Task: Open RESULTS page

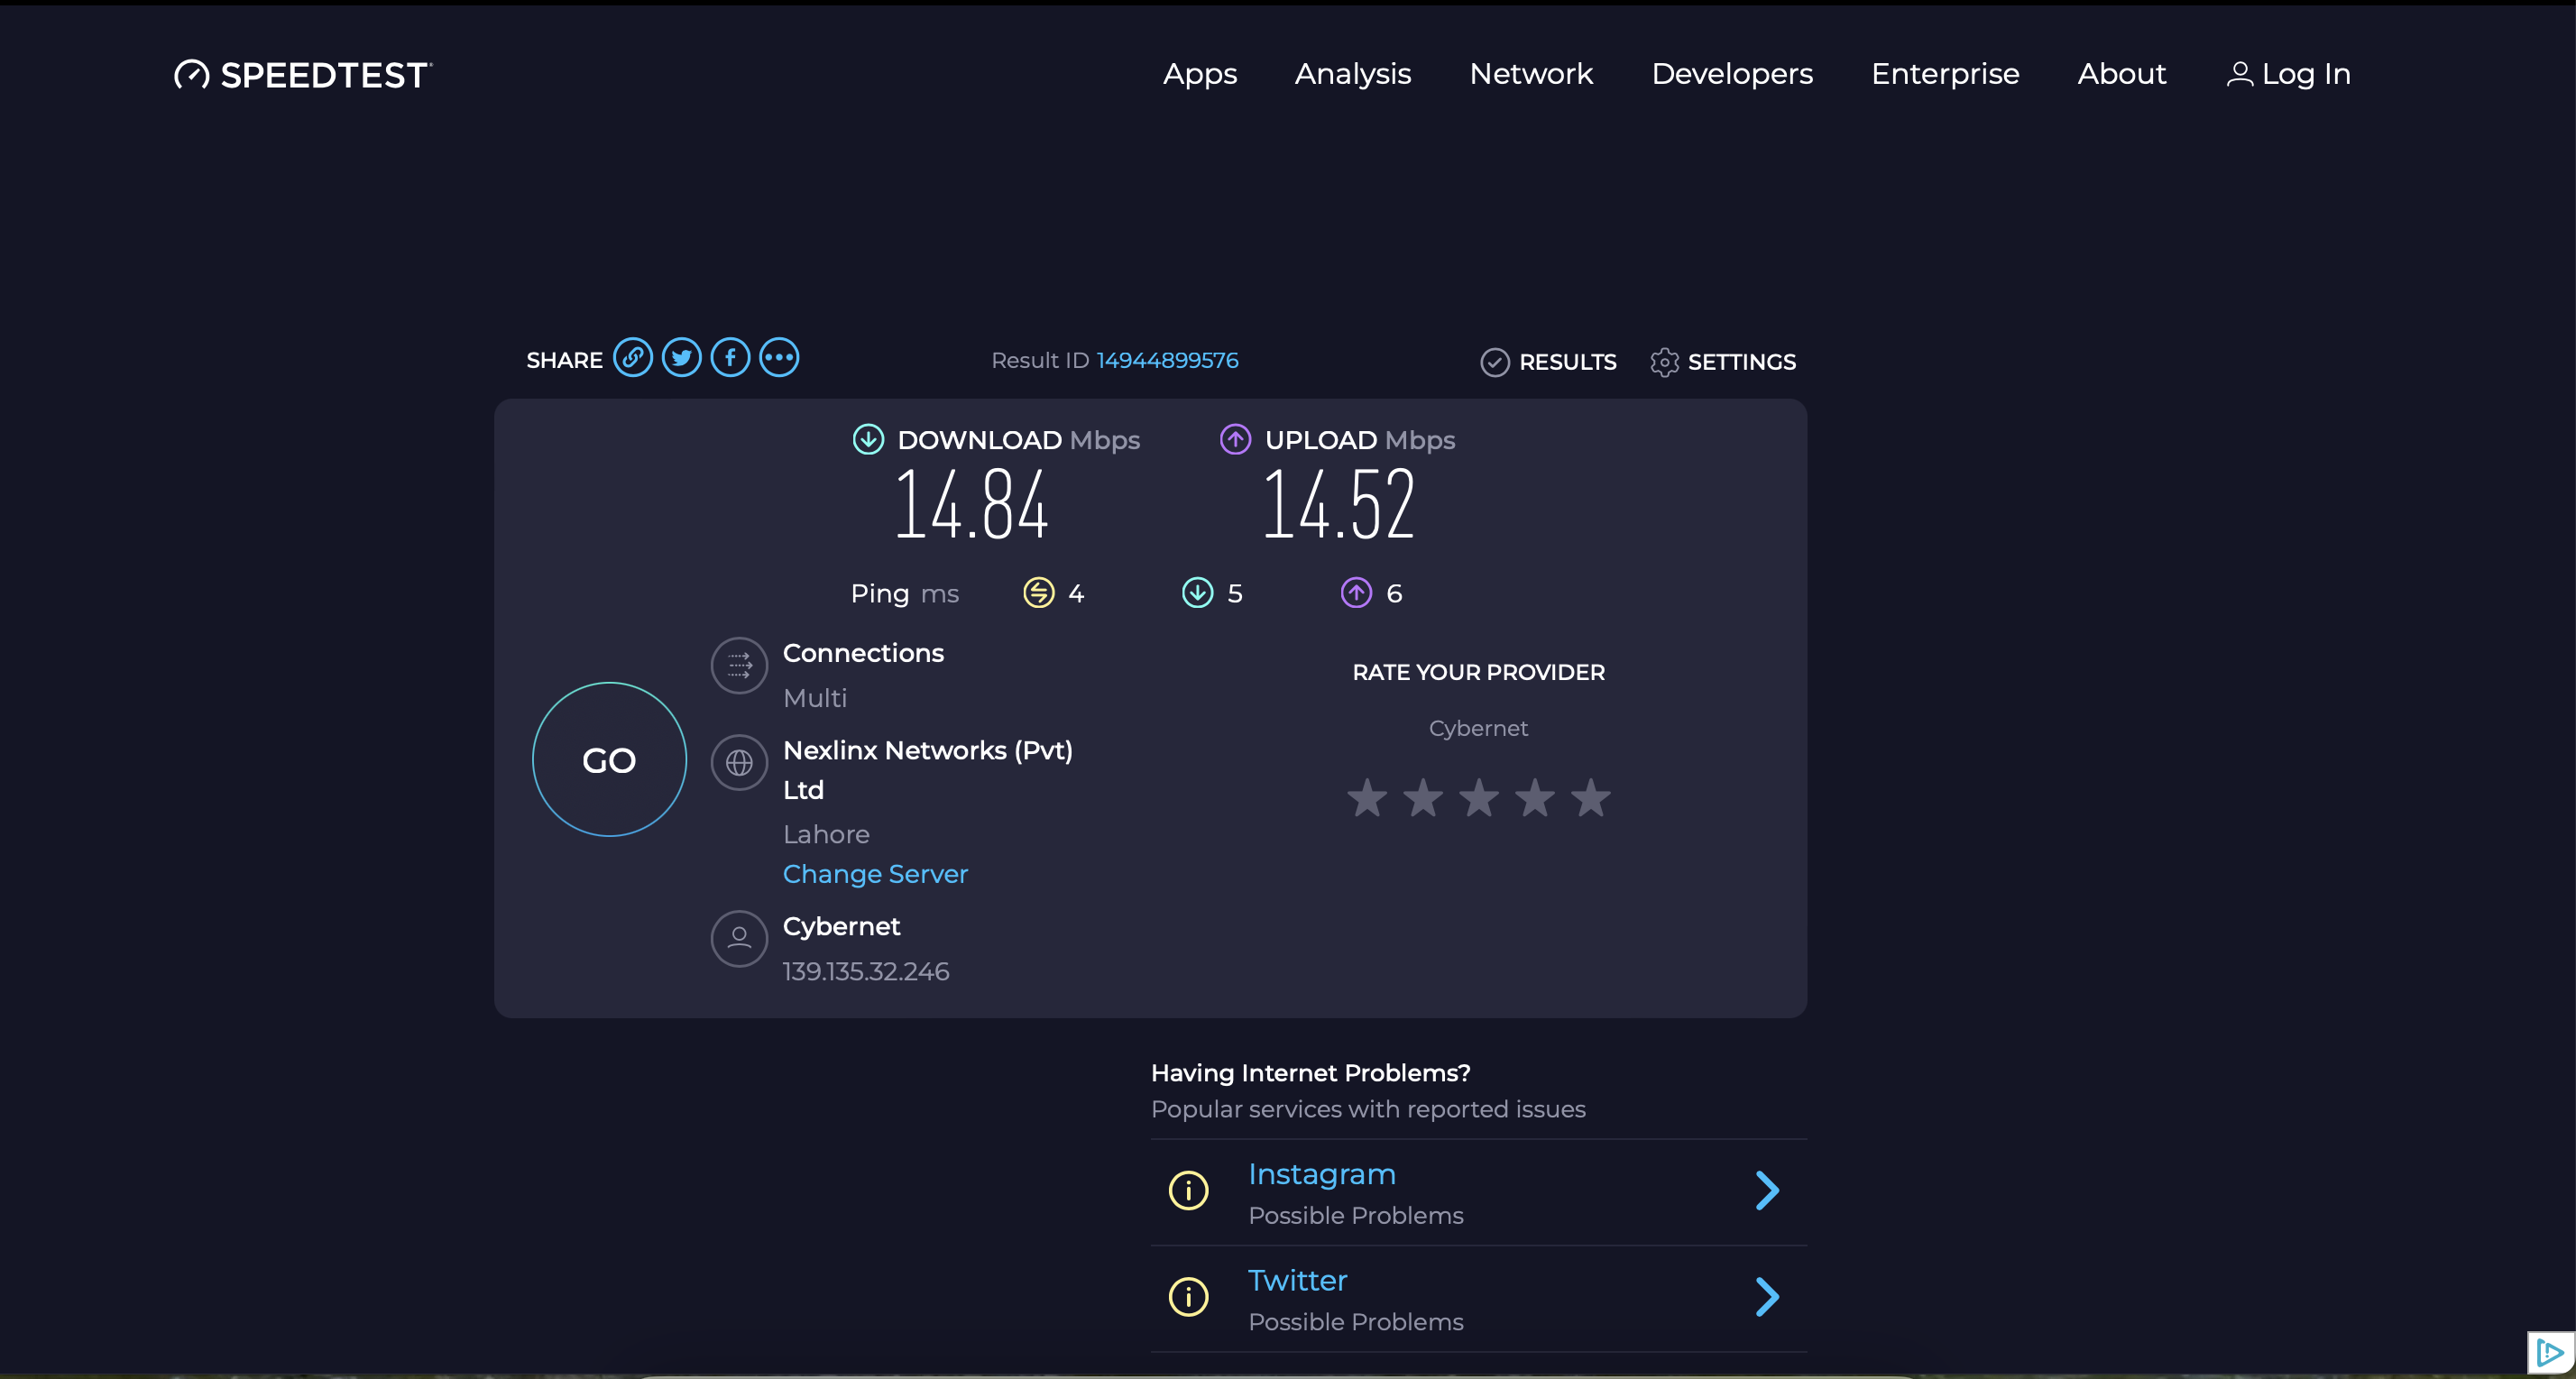Action: (1568, 362)
